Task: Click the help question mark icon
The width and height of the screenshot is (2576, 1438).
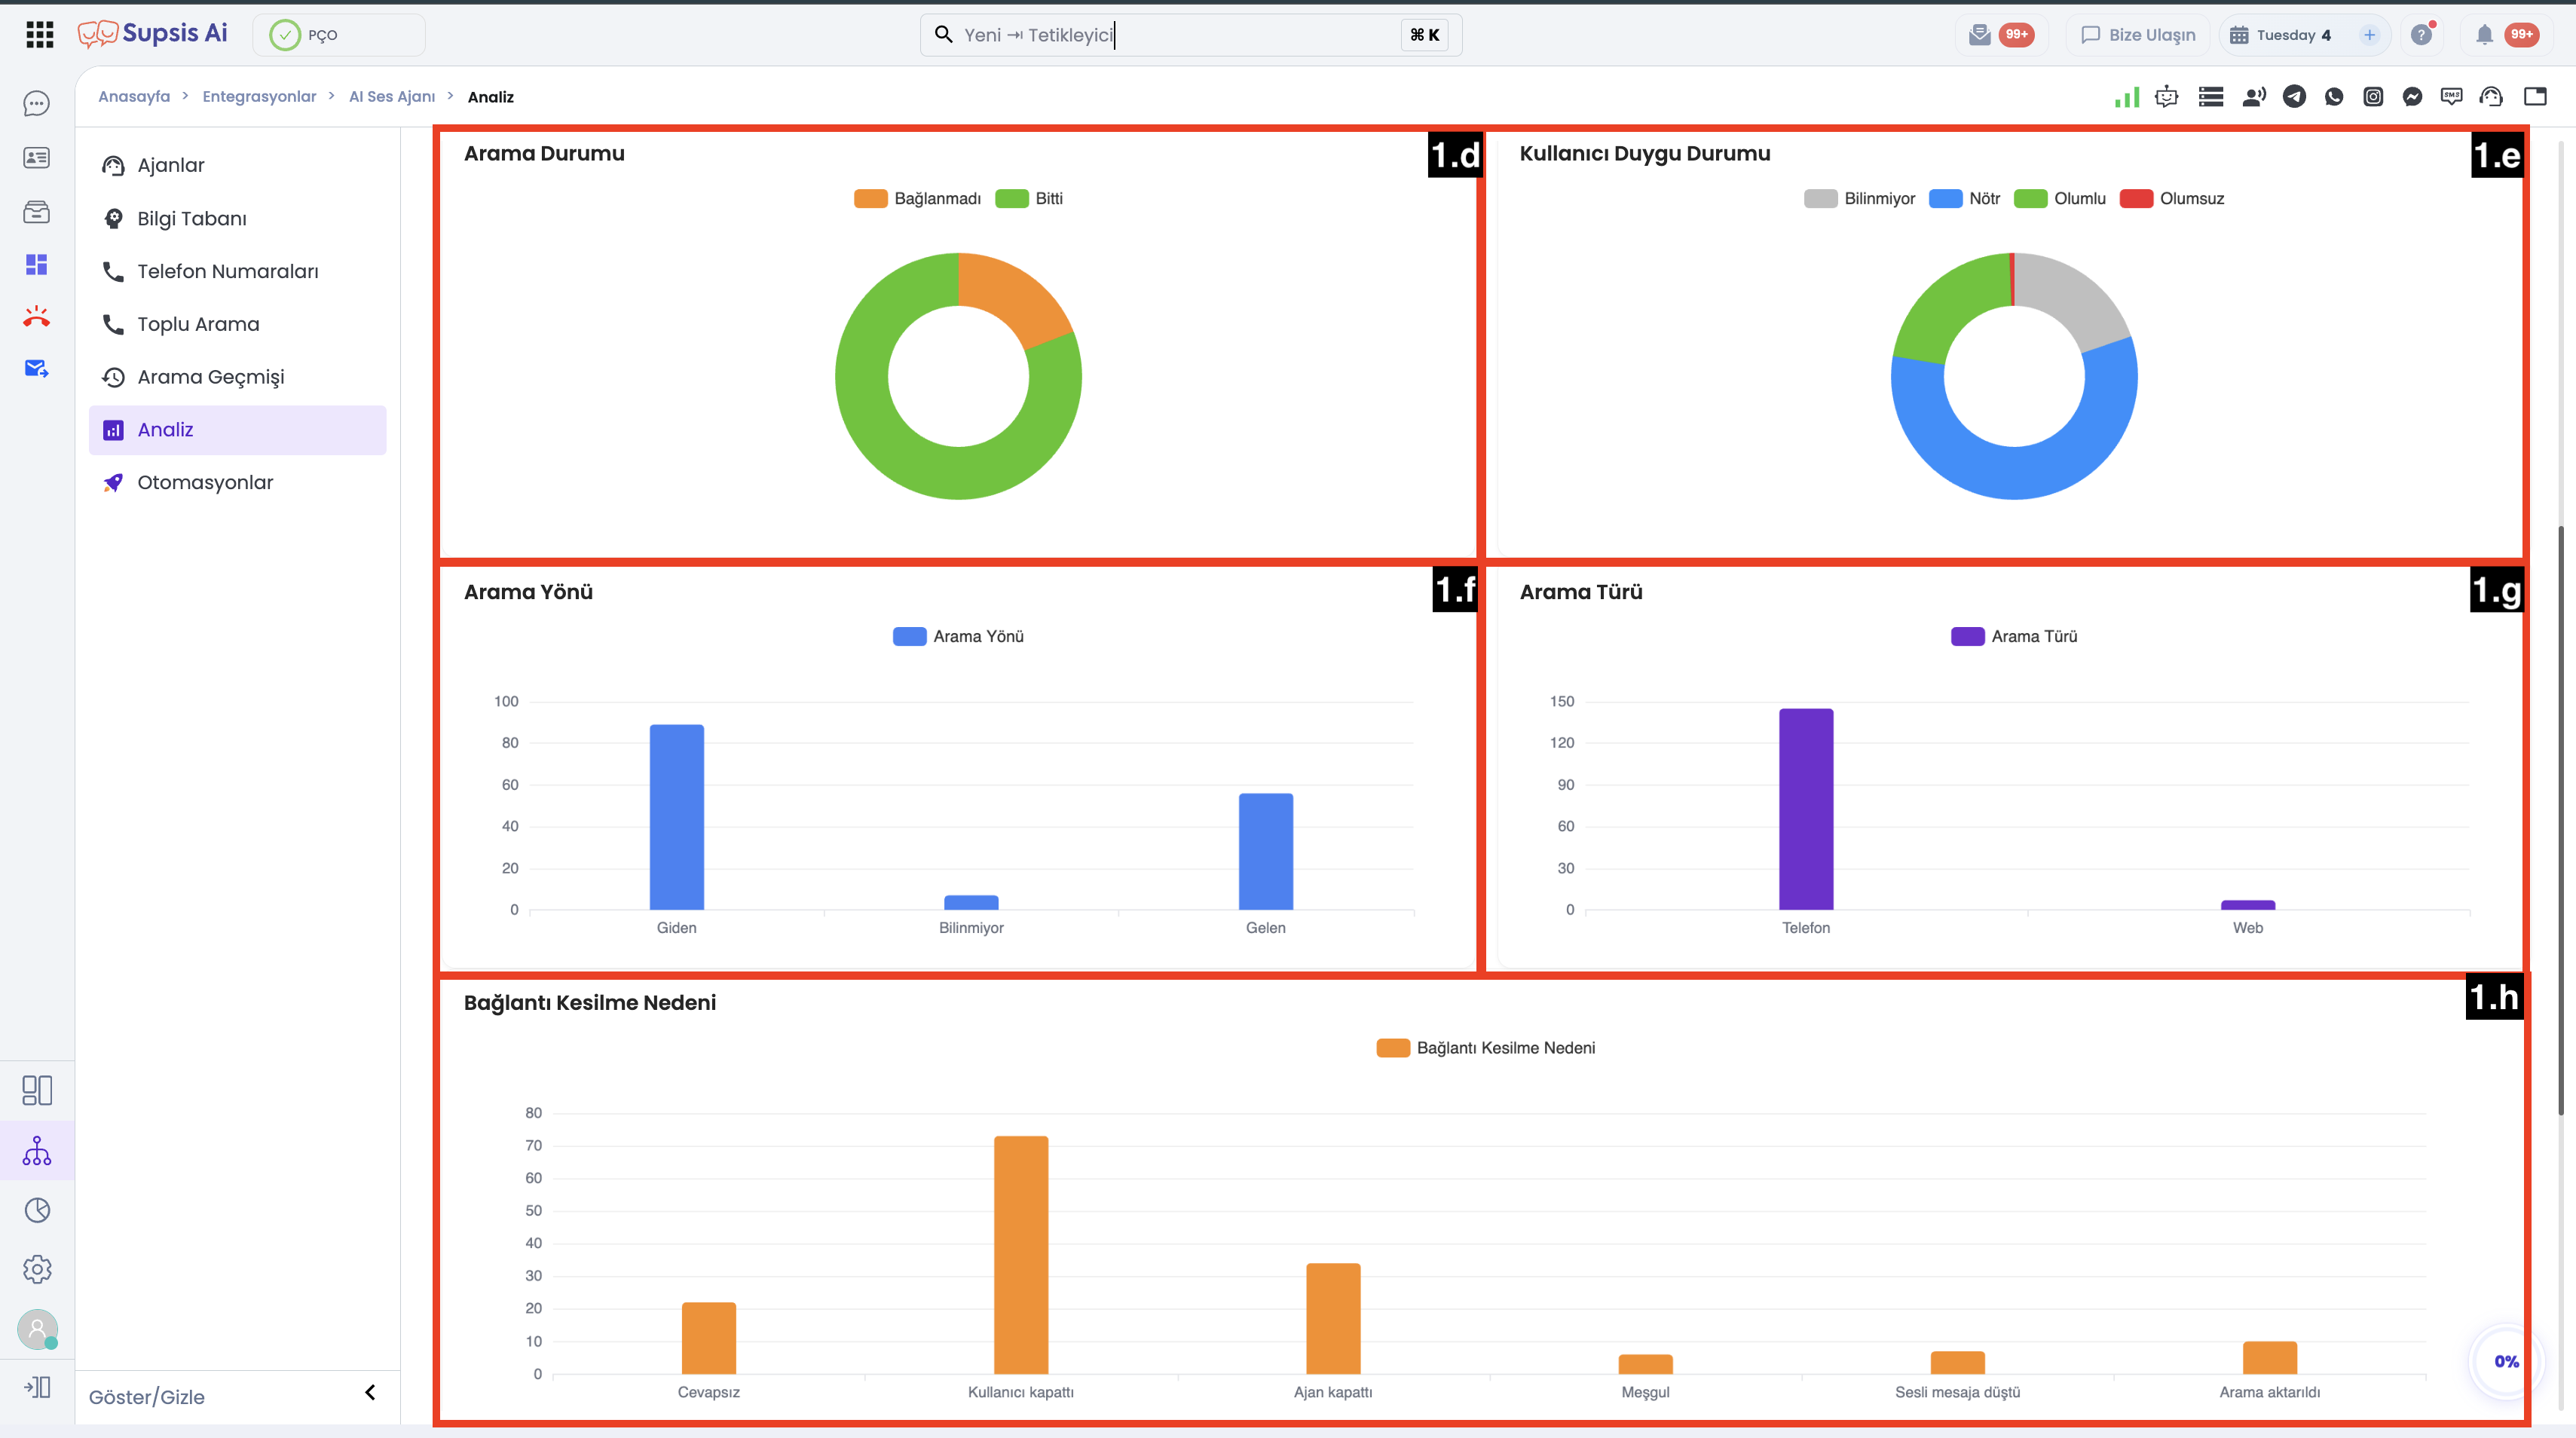Action: pyautogui.click(x=2421, y=35)
